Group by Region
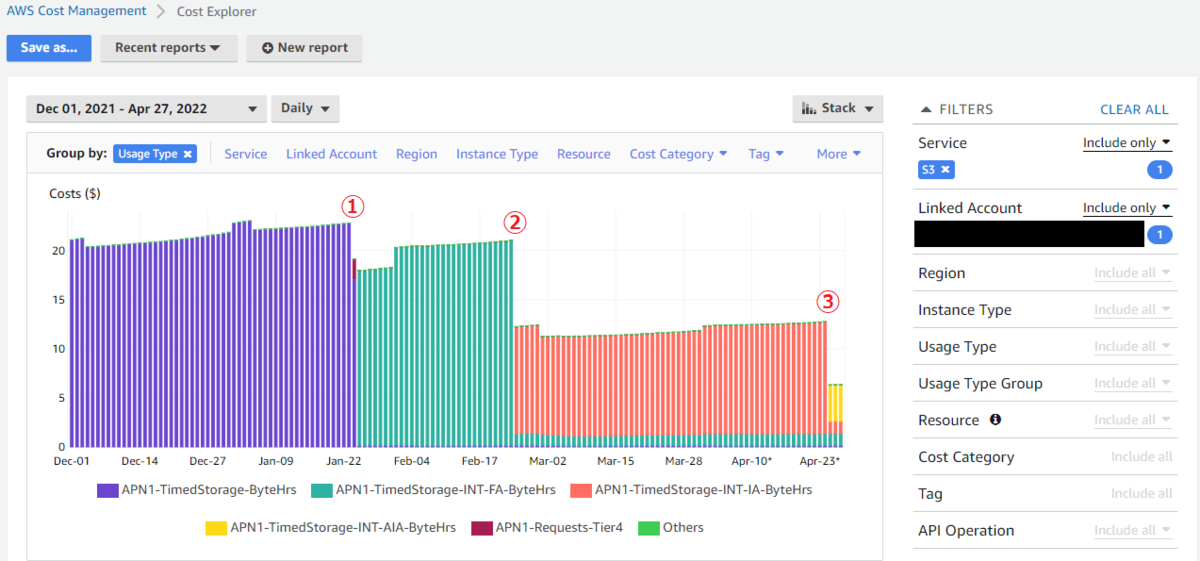 click(416, 154)
